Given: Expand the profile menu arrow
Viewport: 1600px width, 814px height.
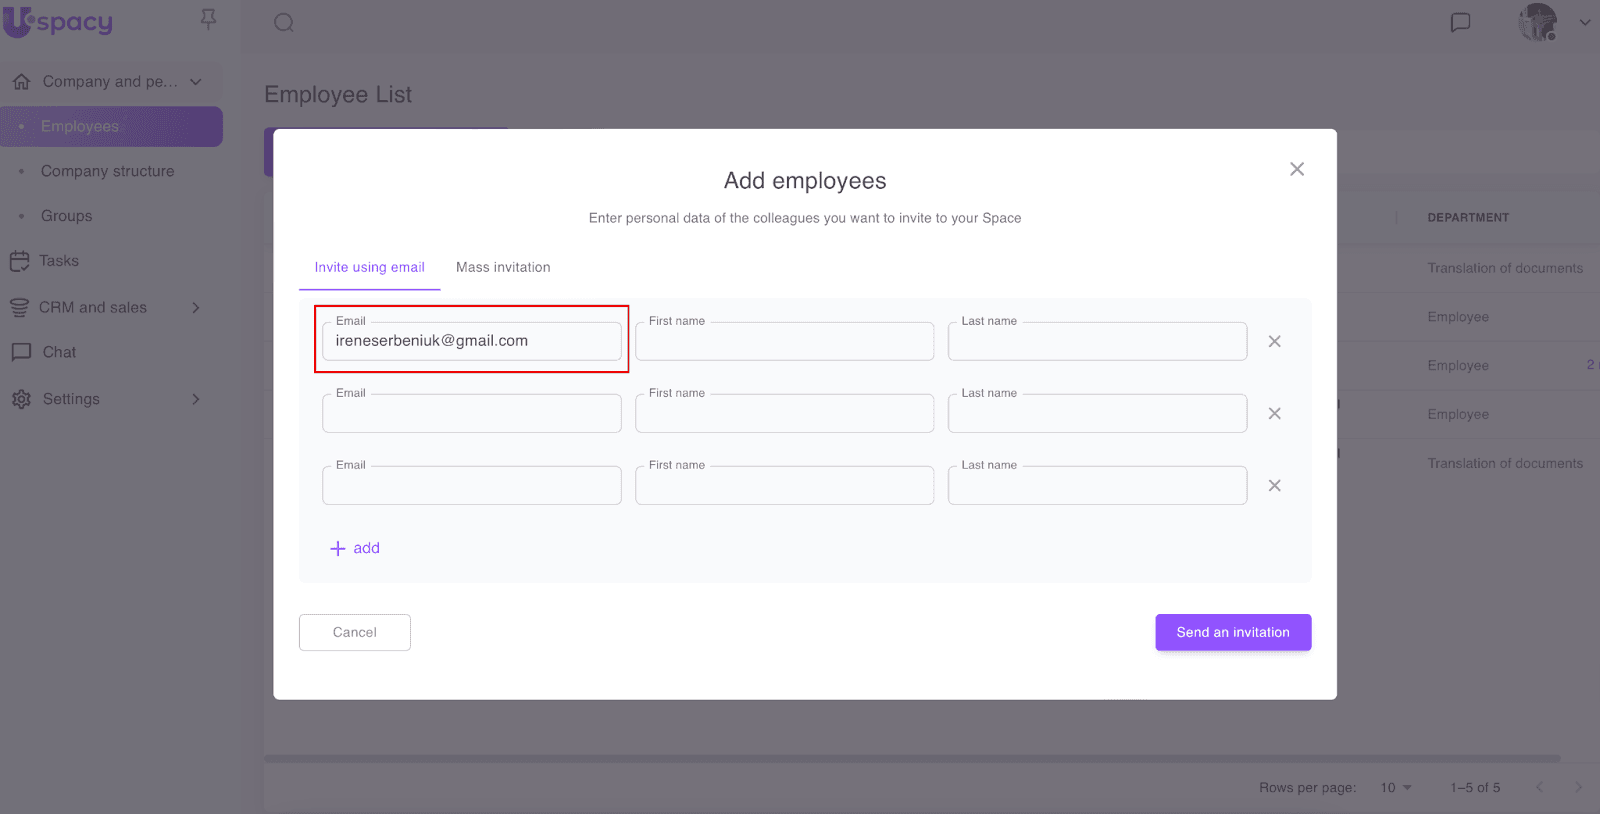Looking at the screenshot, I should pos(1584,22).
